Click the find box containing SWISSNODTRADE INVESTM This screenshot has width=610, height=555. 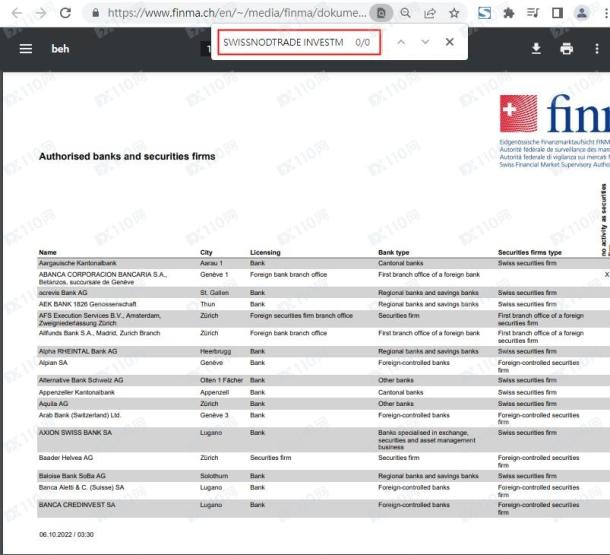[299, 42]
